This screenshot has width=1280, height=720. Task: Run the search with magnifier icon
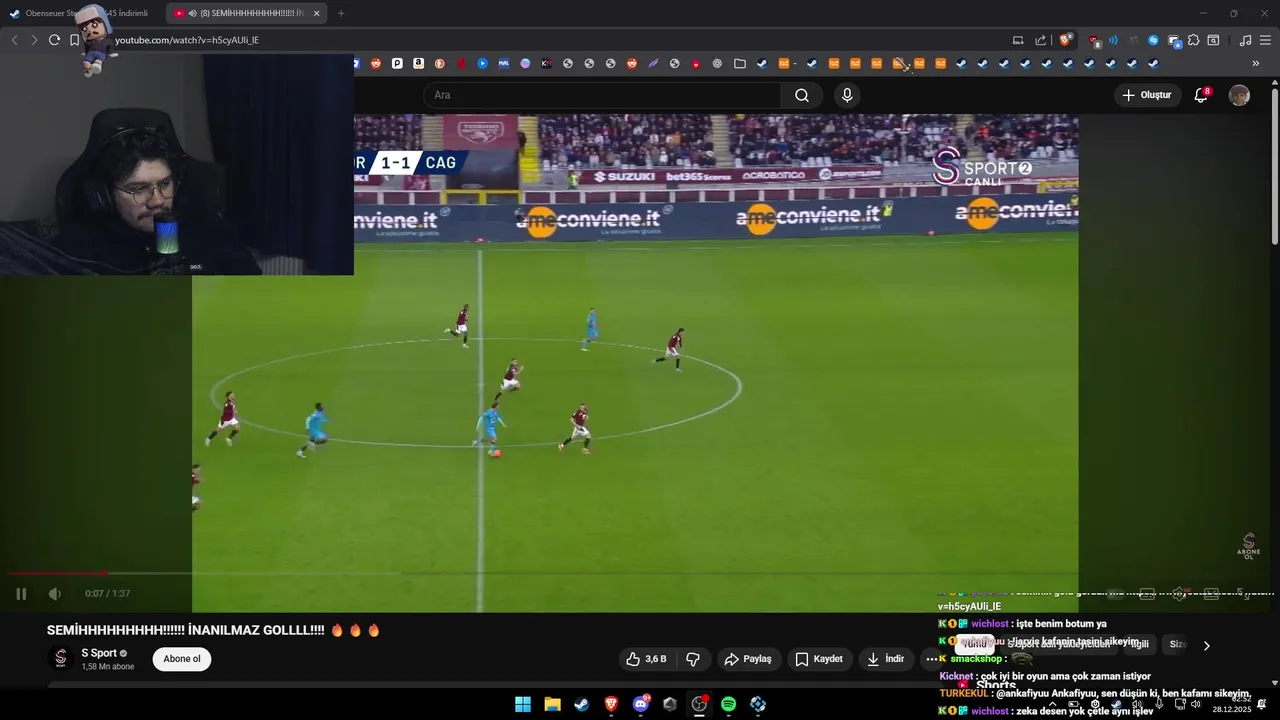click(802, 95)
